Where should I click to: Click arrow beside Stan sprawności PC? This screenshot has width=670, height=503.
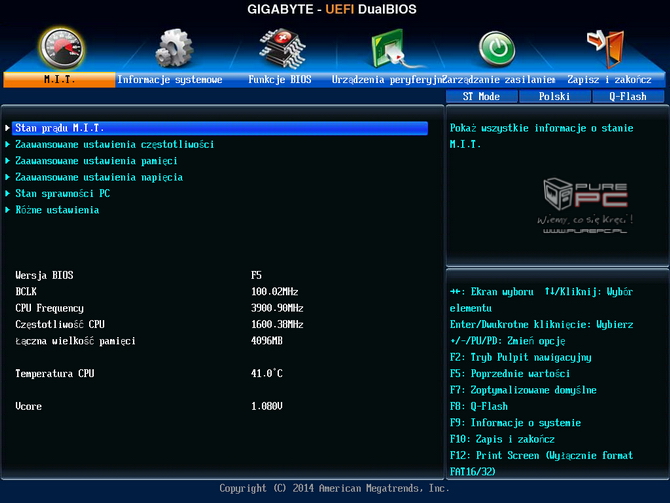(7, 194)
